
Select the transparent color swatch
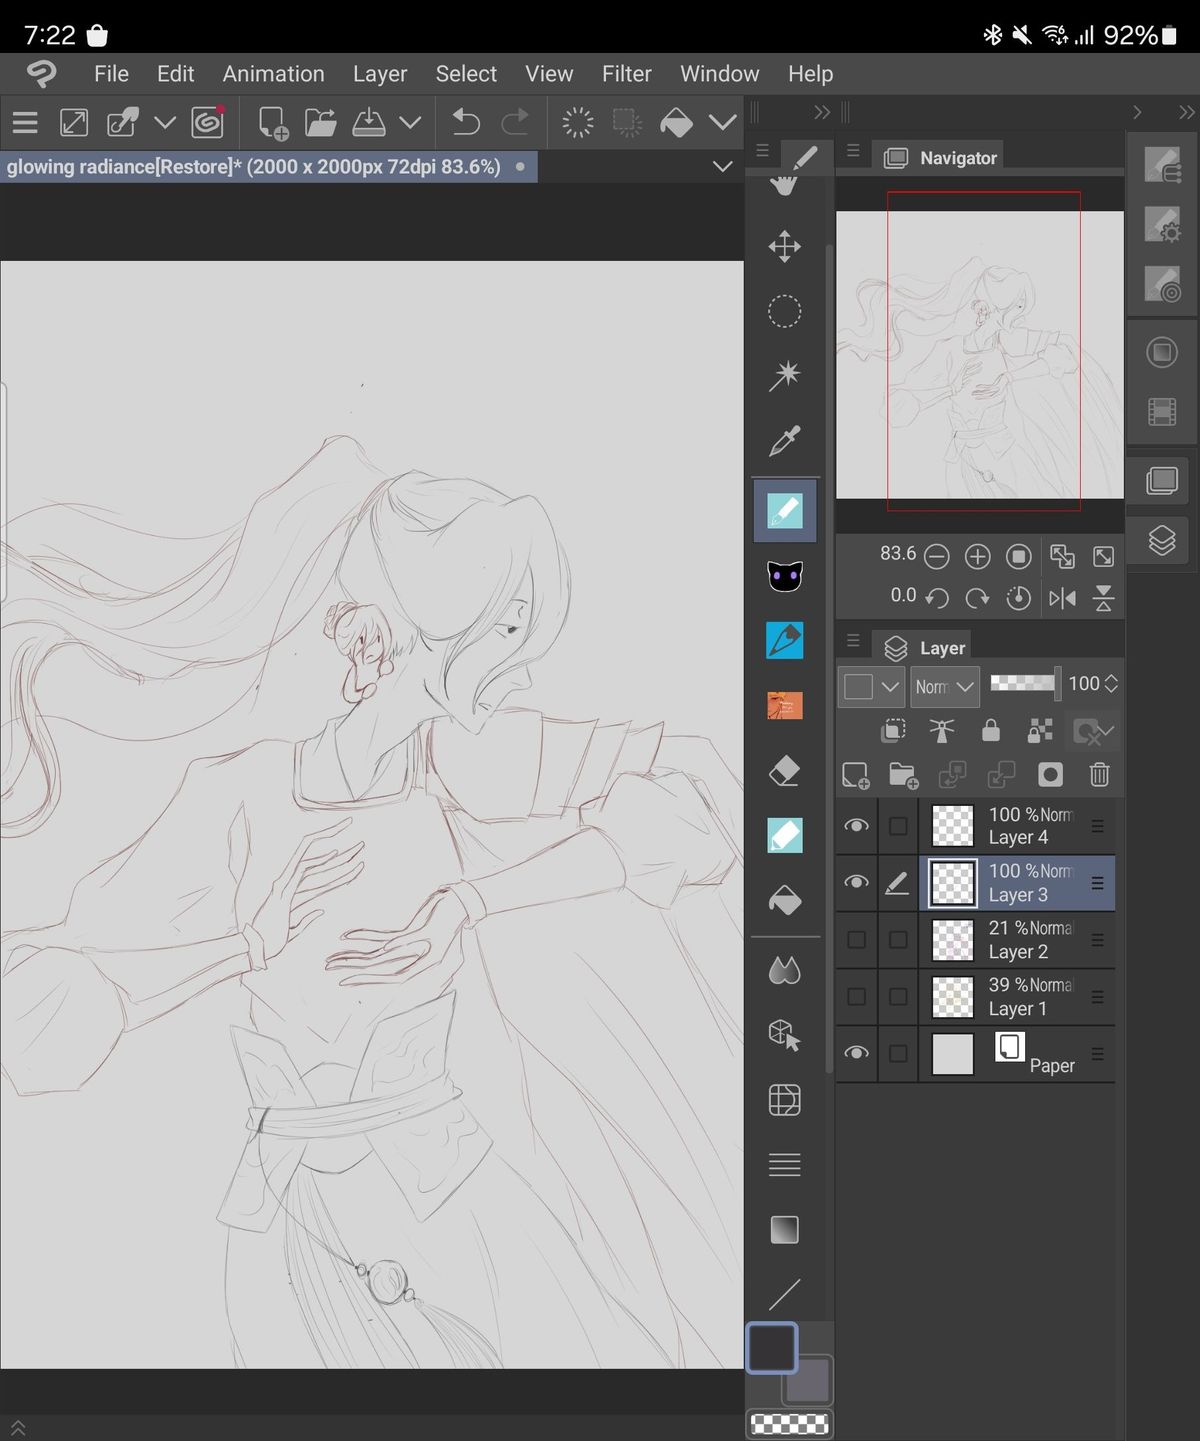coord(789,1424)
